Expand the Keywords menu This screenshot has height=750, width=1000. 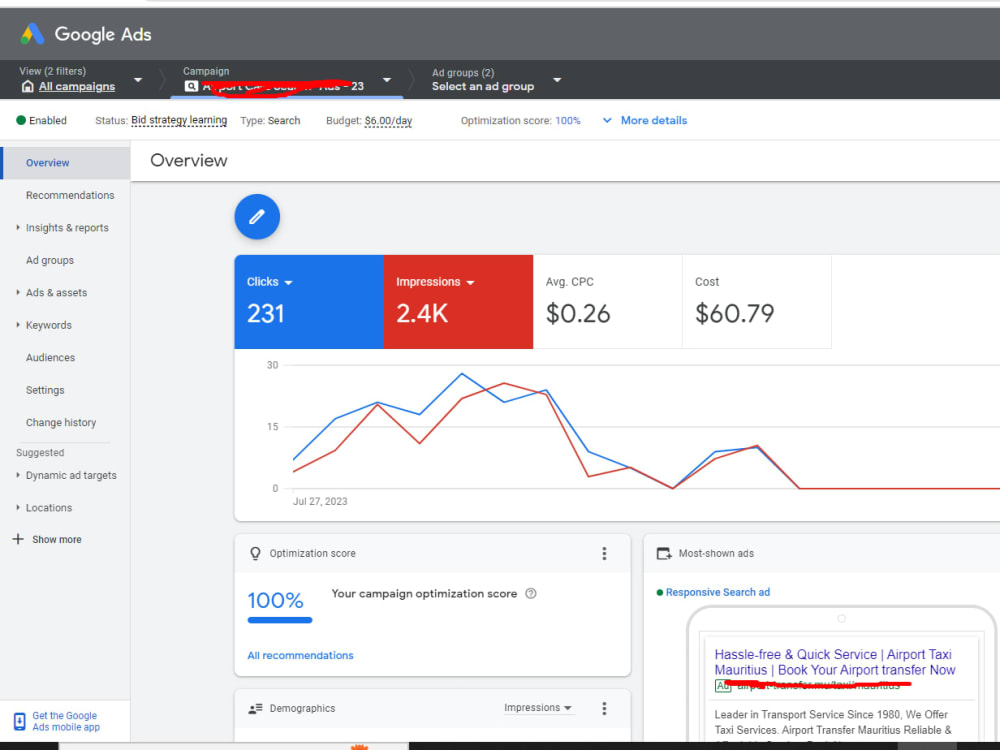[18, 325]
